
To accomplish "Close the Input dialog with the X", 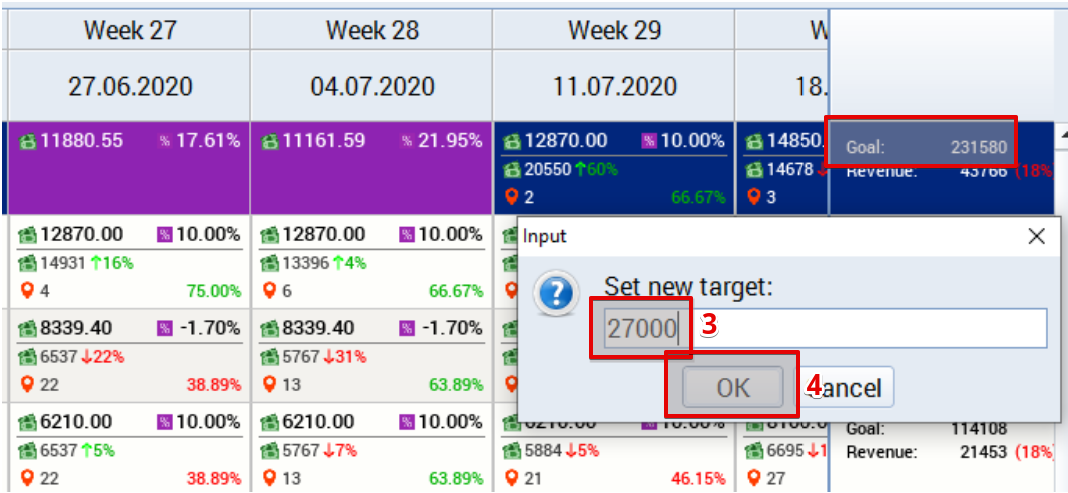I will coord(1036,236).
